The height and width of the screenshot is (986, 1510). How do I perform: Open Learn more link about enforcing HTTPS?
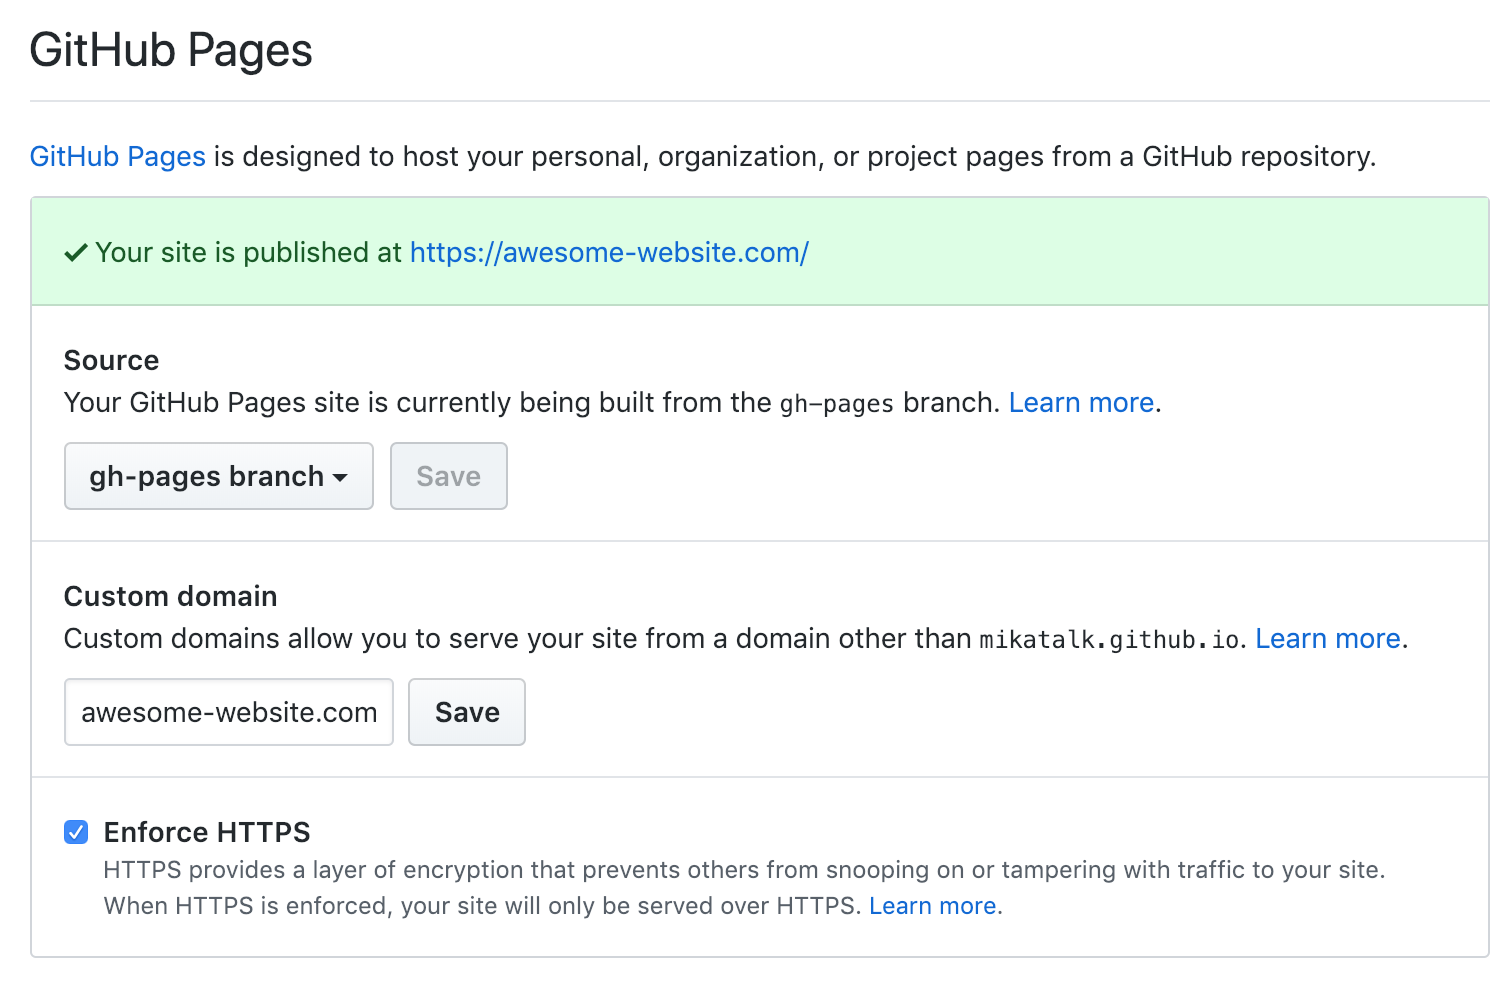(x=932, y=906)
